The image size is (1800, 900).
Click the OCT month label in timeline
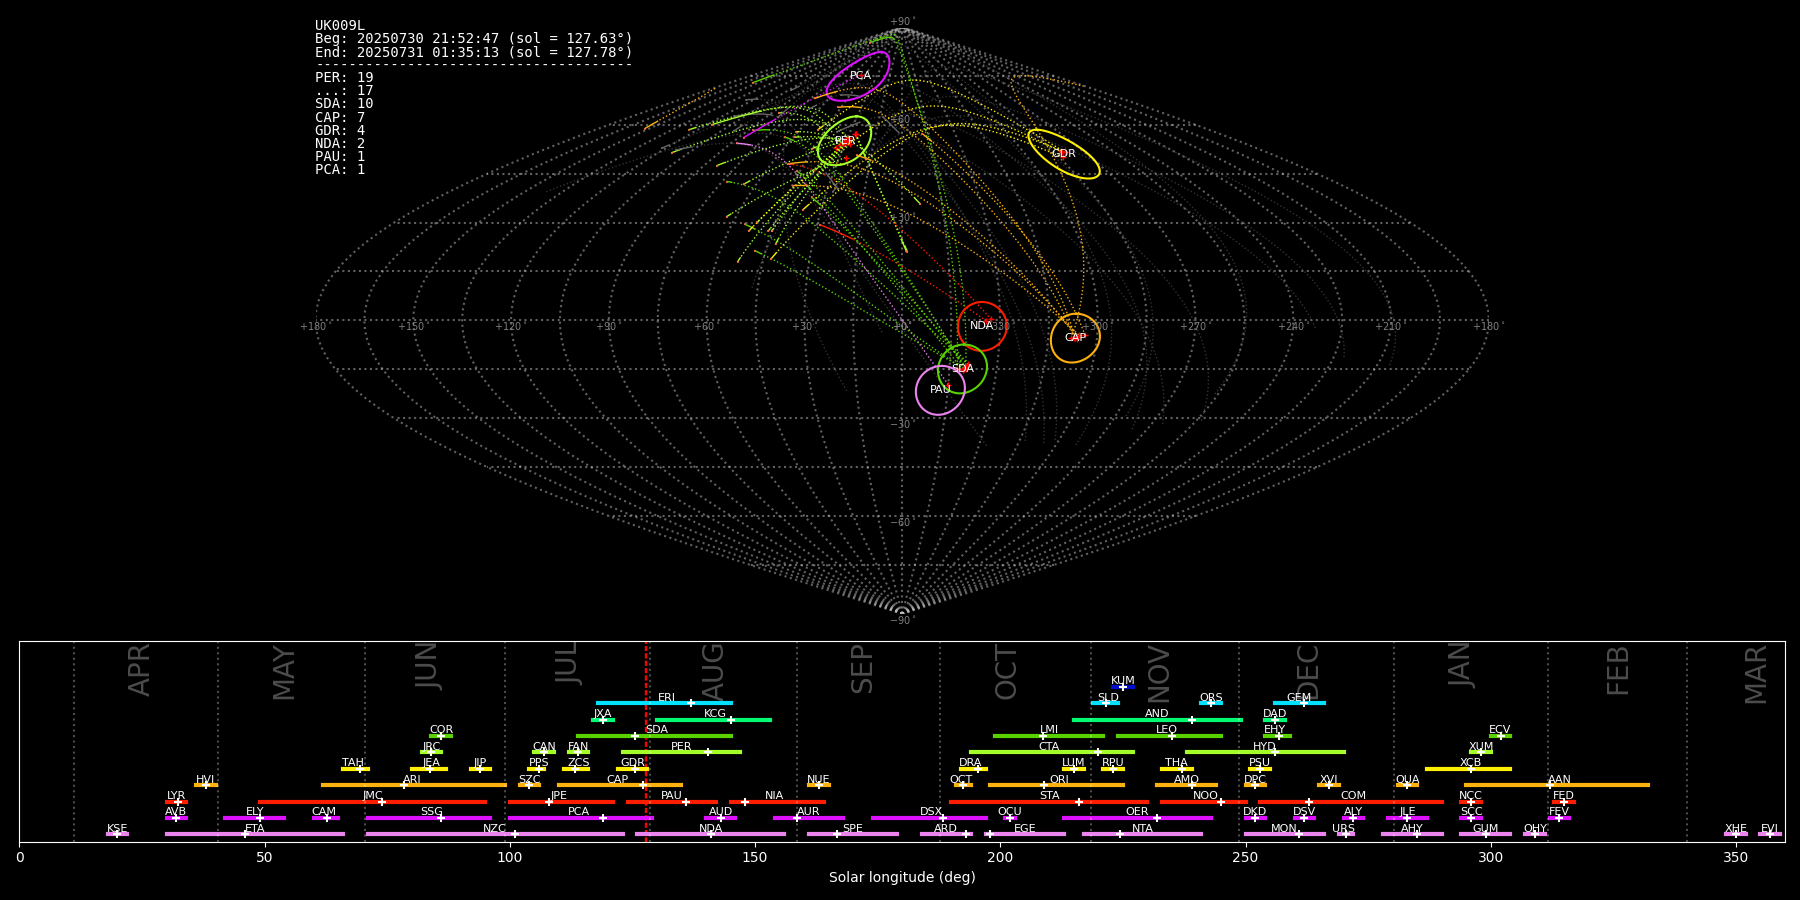1006,673
